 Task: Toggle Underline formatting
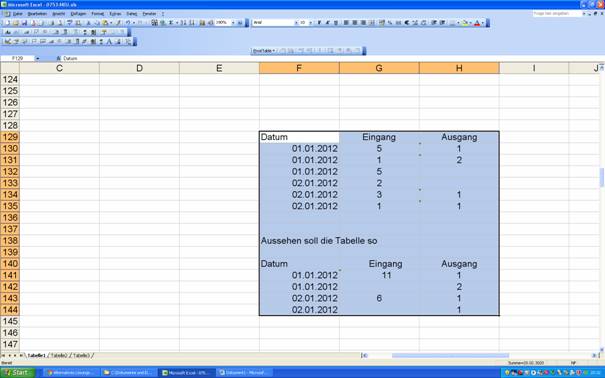point(336,23)
